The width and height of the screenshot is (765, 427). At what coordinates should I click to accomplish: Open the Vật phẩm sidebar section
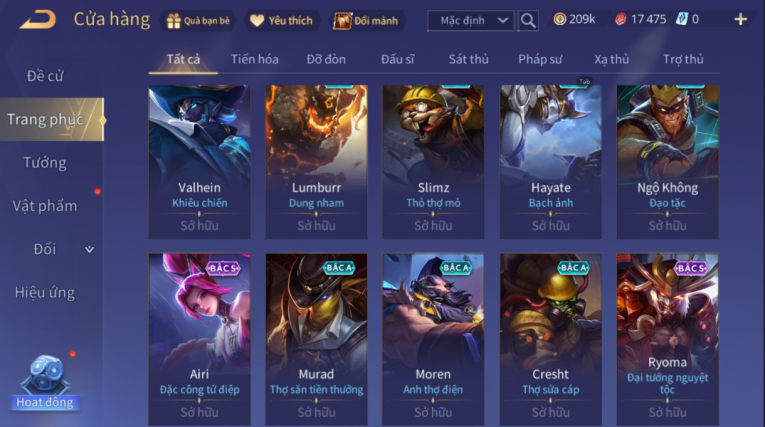[45, 206]
